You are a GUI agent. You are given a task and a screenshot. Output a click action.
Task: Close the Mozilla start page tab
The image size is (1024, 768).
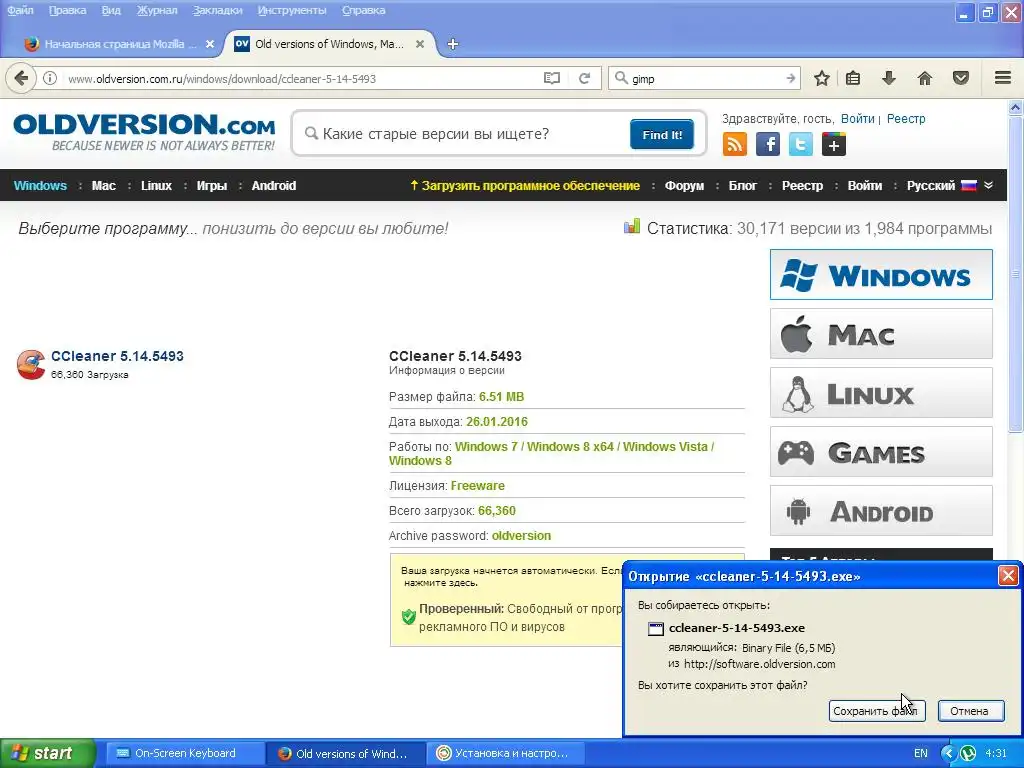point(210,44)
